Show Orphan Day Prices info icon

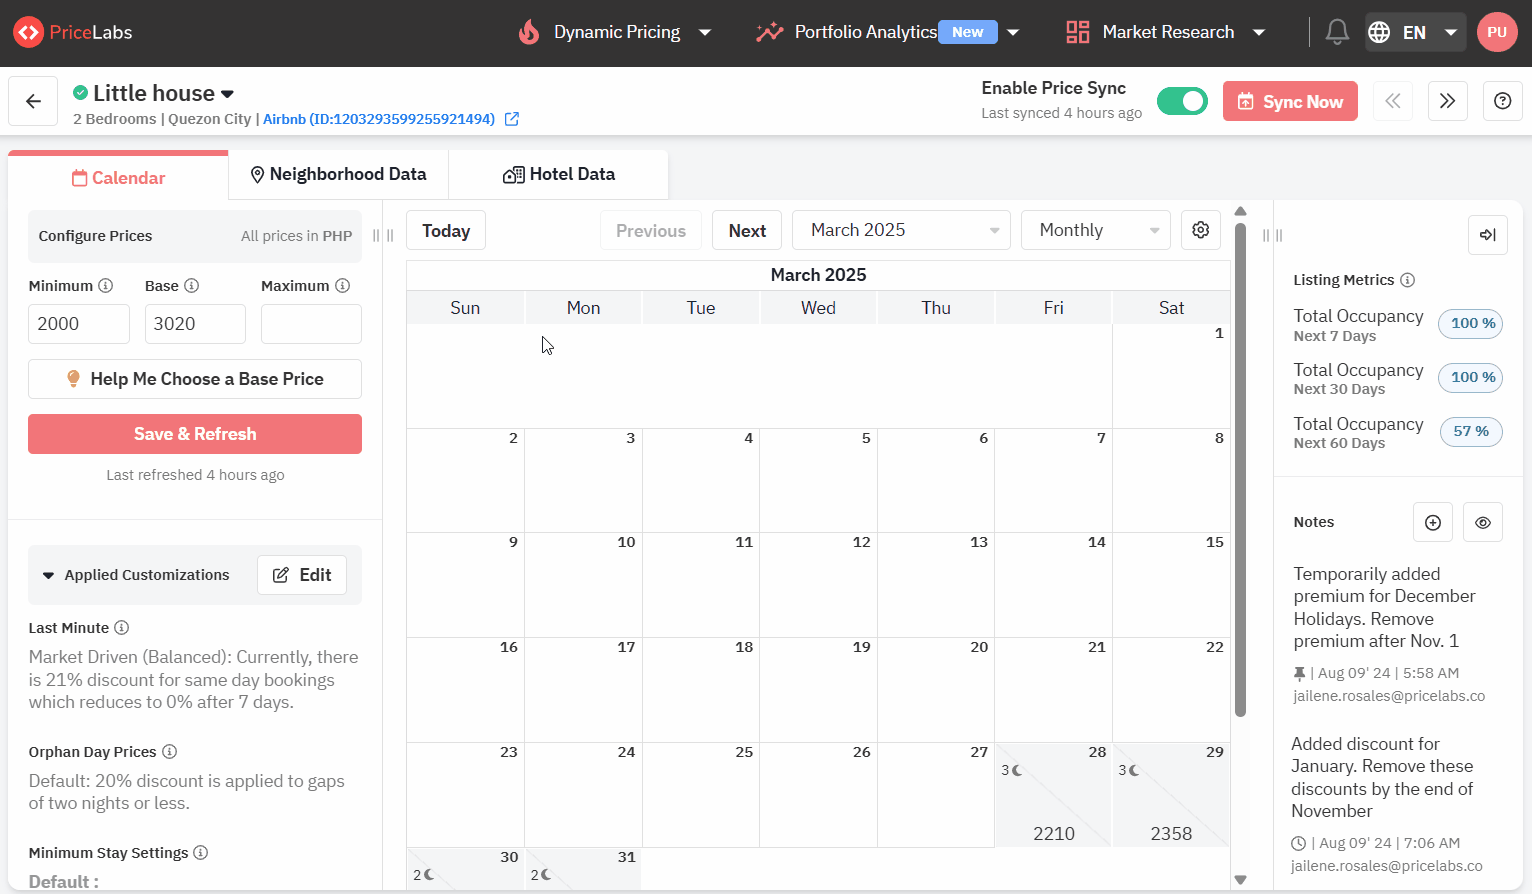[x=169, y=752]
